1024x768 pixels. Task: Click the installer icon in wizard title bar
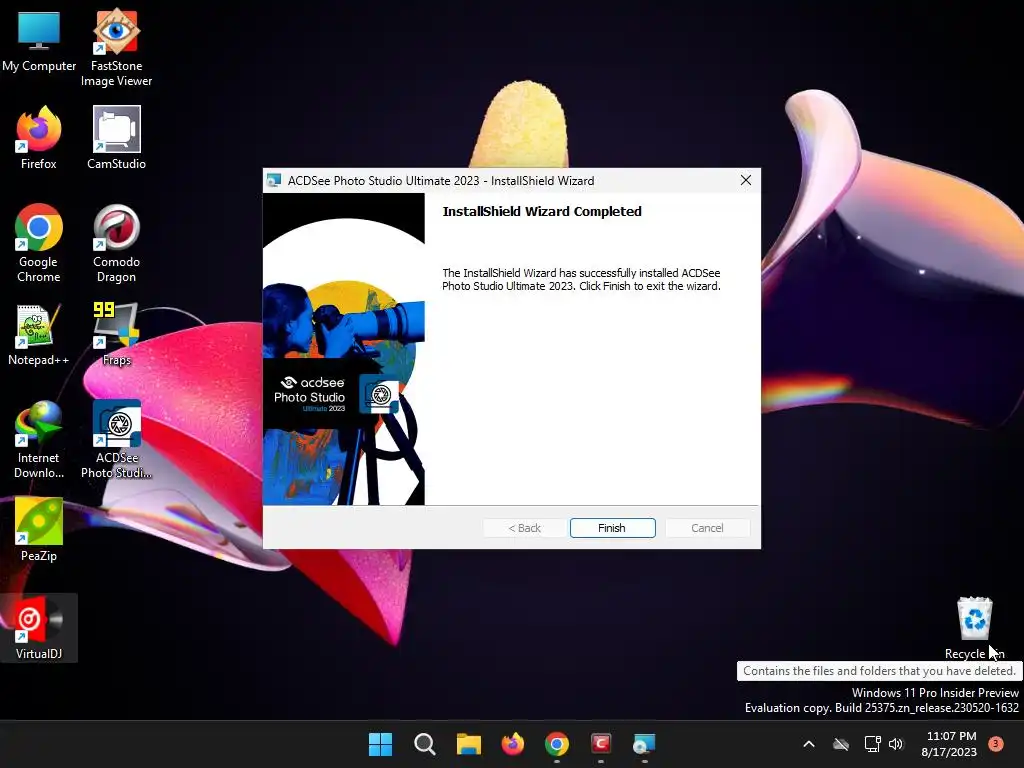tap(274, 180)
